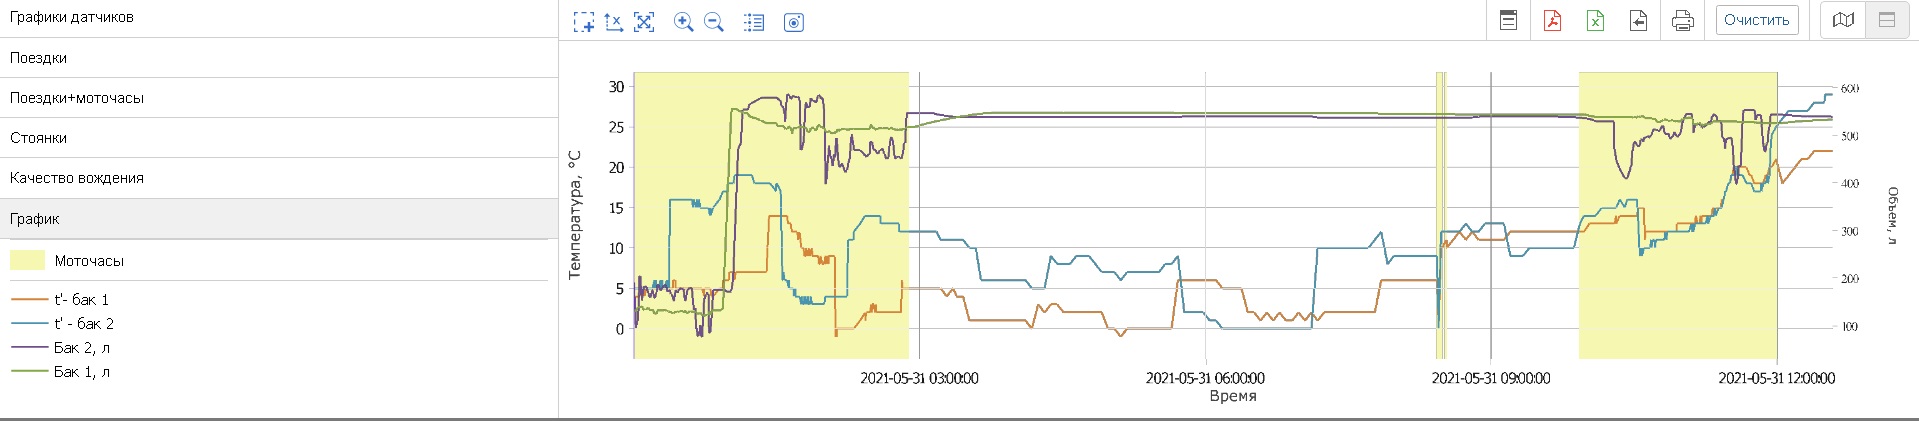Open the Стоянки section
1919x421 pixels.
coord(38,138)
